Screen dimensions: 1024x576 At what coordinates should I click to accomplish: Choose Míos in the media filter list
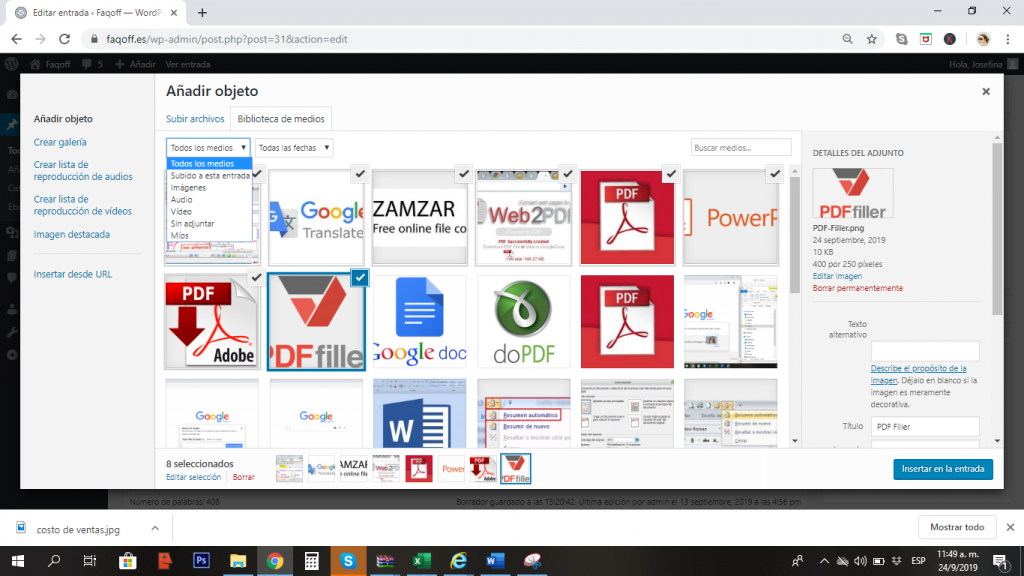209,235
